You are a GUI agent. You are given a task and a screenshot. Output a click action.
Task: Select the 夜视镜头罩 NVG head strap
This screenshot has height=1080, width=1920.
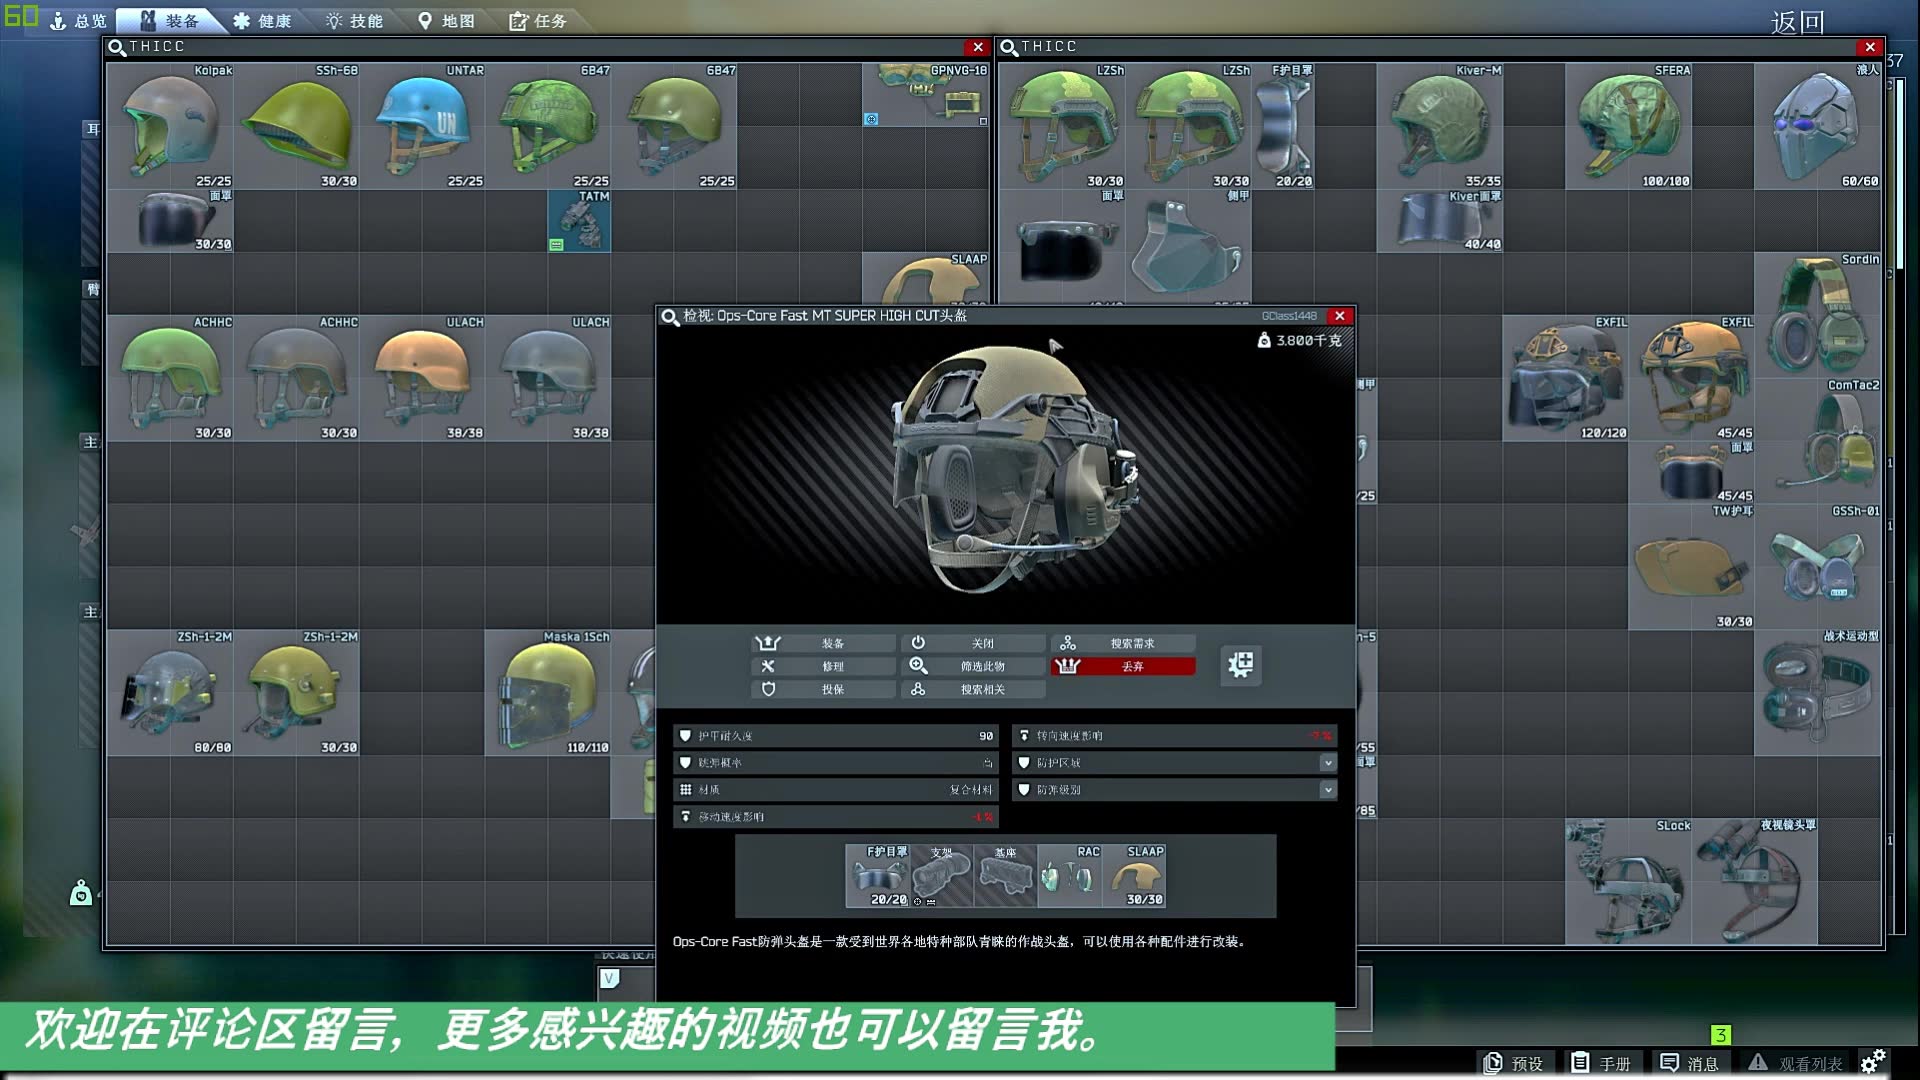[x=1755, y=881]
